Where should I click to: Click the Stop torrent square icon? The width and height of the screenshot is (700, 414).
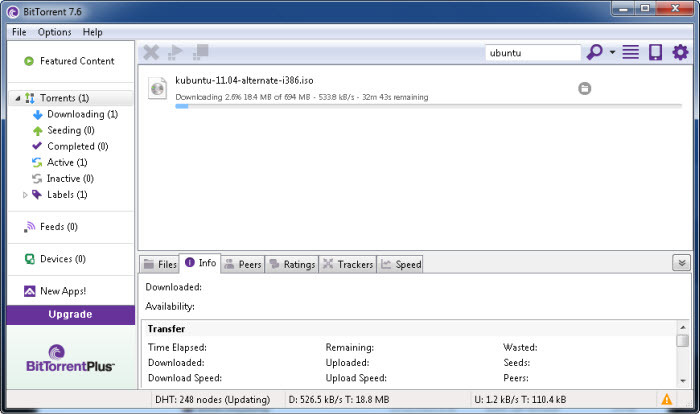pos(200,52)
